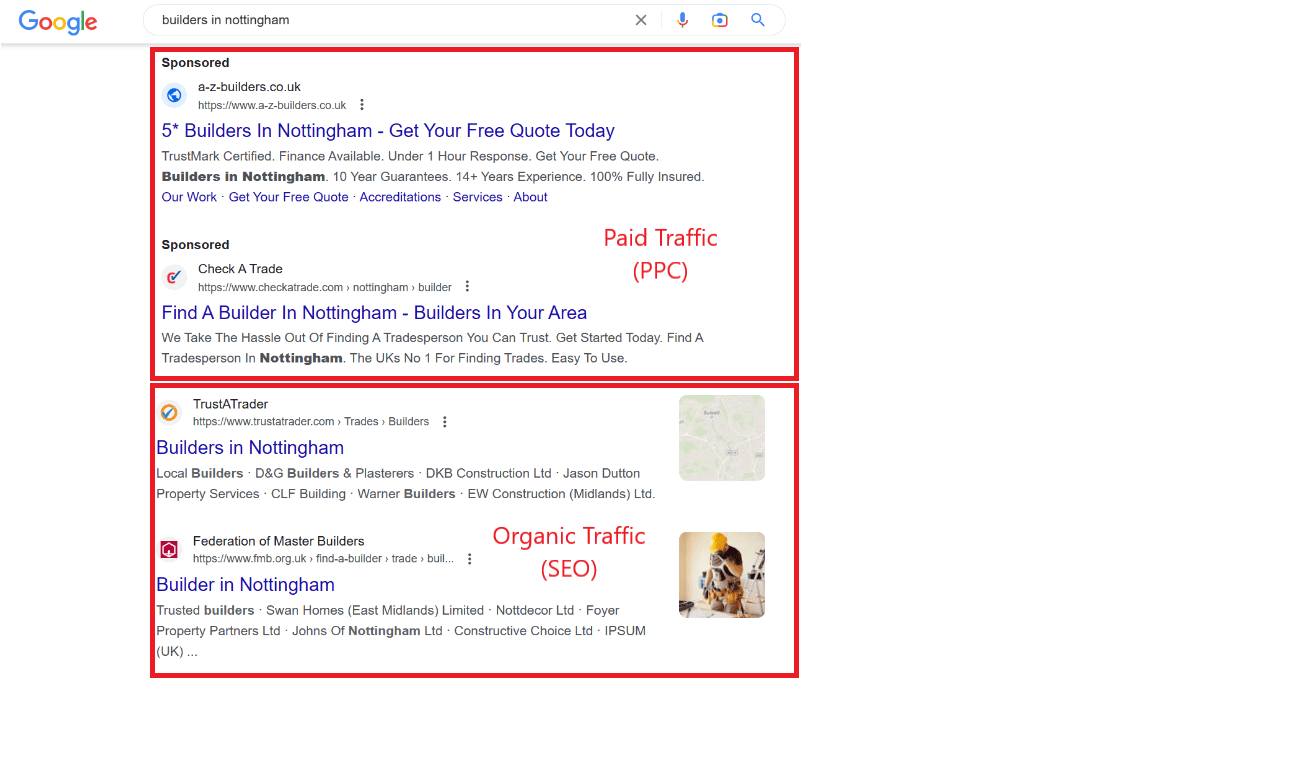Follow the 'Accreditations' sitelink
The width and height of the screenshot is (1291, 768).
pos(400,197)
